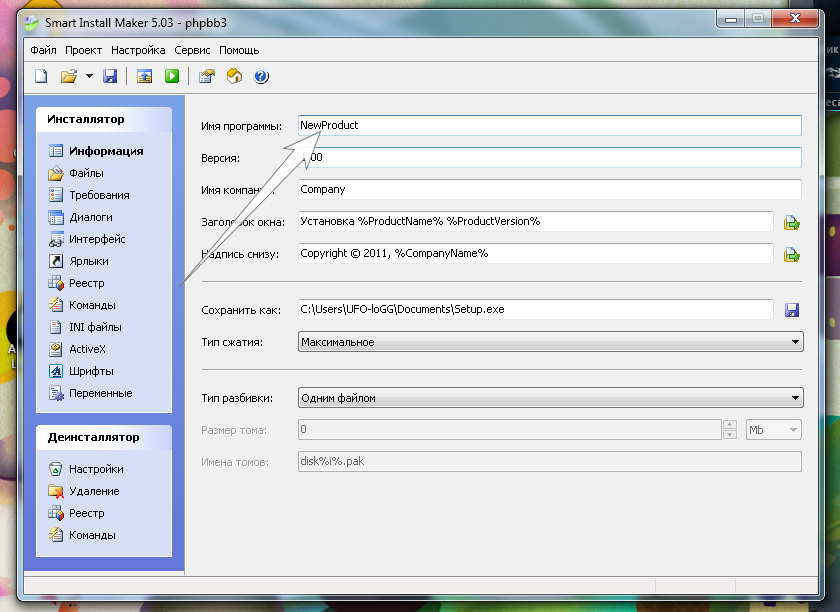Go to Ярлыки section in sidebar
Image resolution: width=840 pixels, height=612 pixels.
[x=88, y=261]
